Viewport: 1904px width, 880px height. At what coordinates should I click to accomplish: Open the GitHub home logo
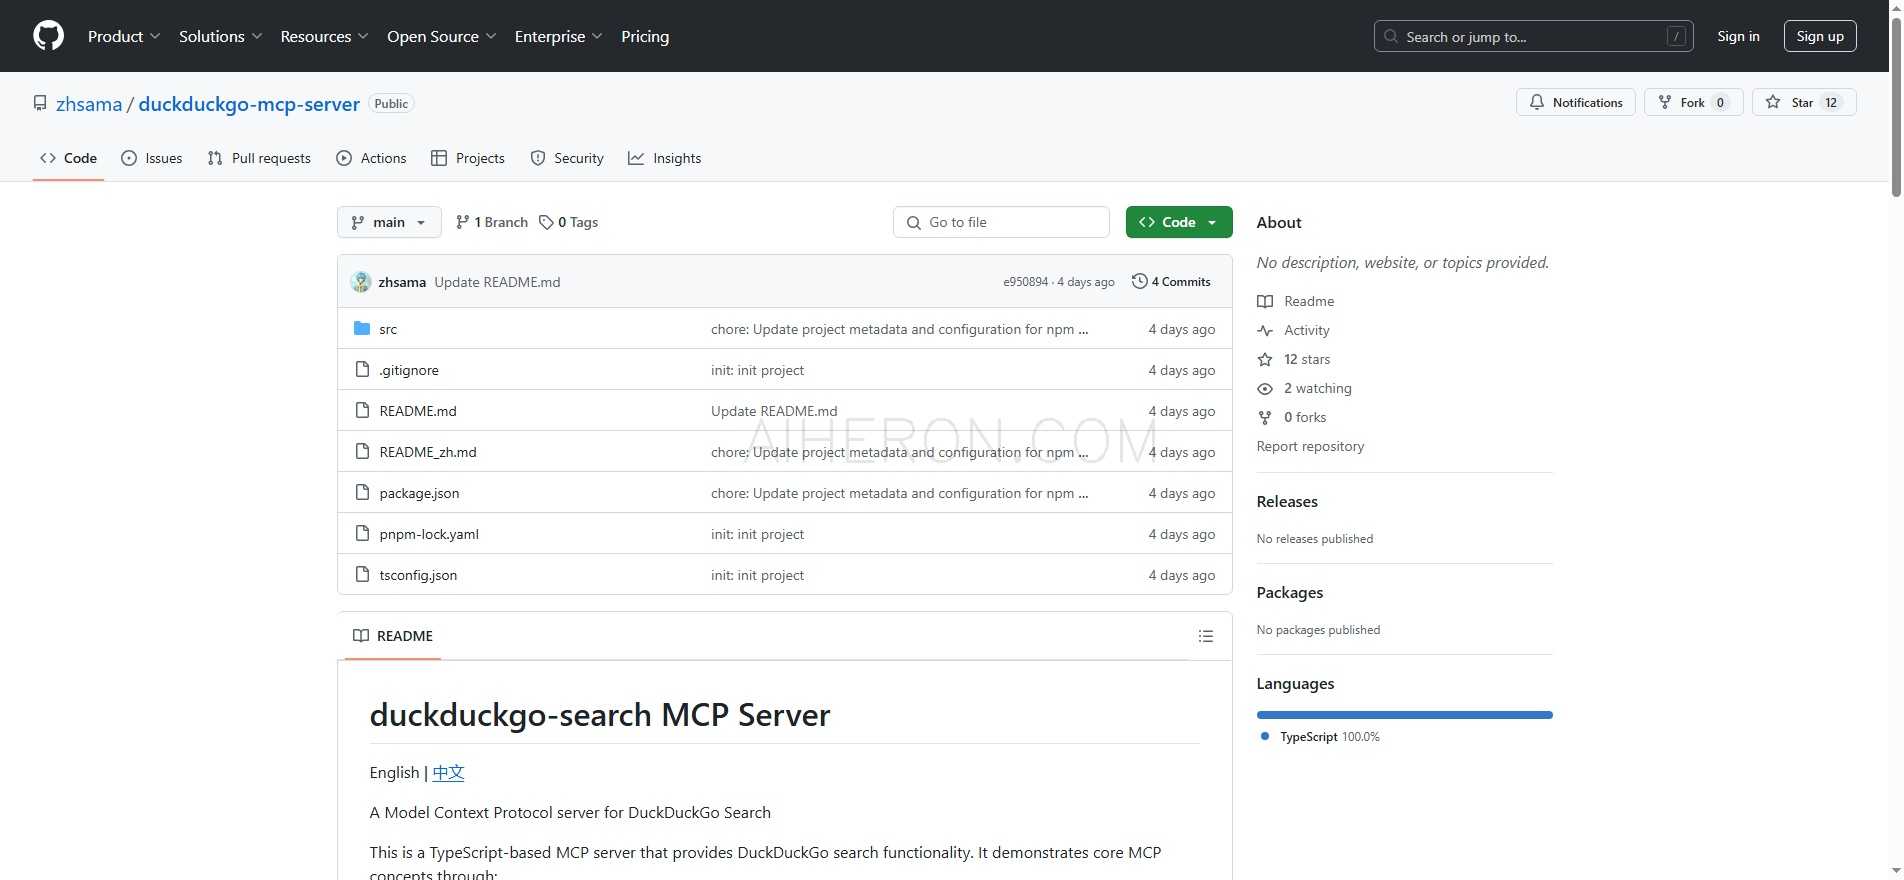[48, 36]
